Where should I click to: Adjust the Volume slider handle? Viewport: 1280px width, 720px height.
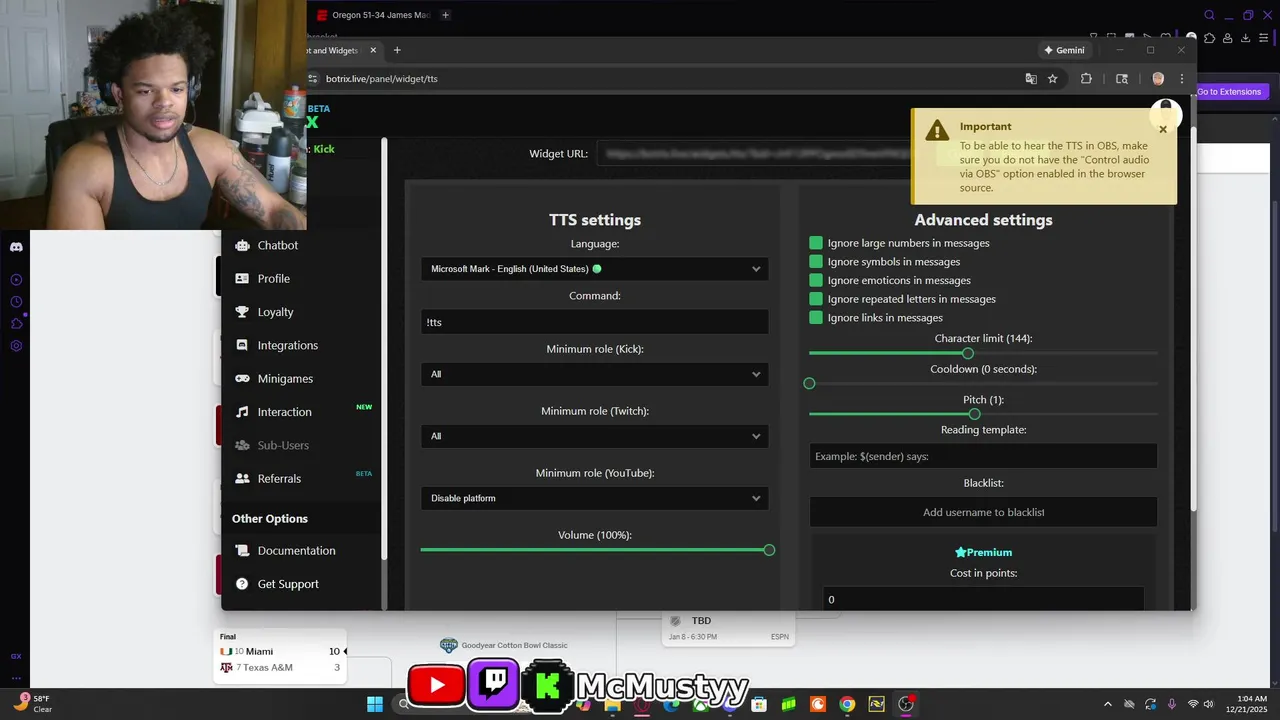[x=769, y=550]
